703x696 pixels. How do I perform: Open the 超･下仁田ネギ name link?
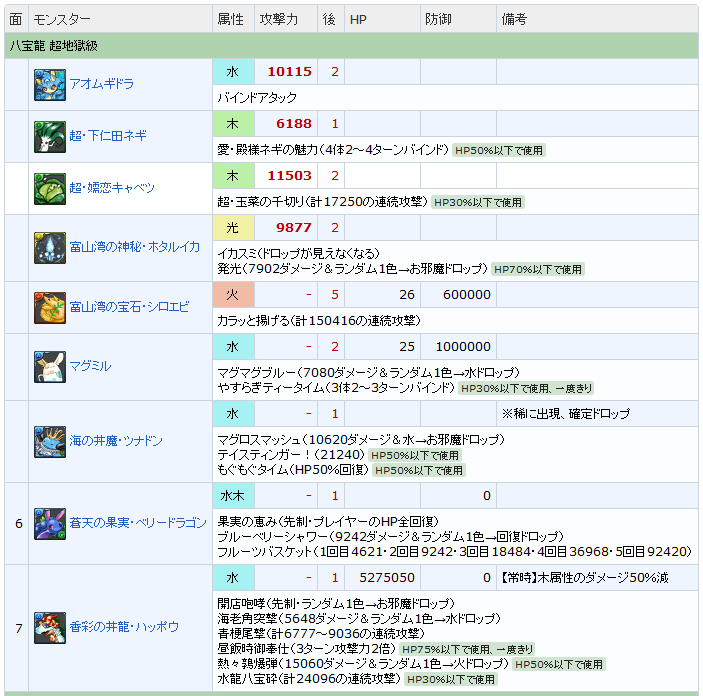[x=110, y=136]
